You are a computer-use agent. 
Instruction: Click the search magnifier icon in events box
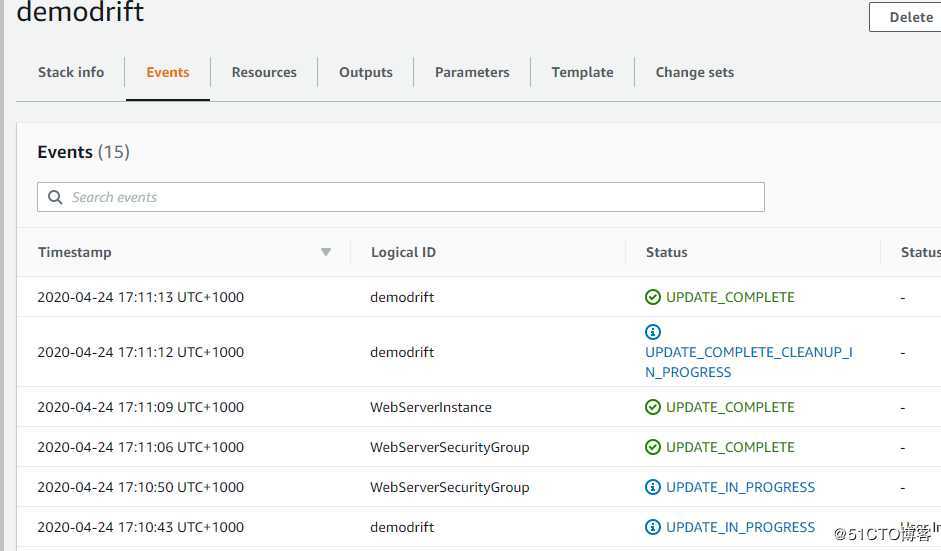pos(55,197)
